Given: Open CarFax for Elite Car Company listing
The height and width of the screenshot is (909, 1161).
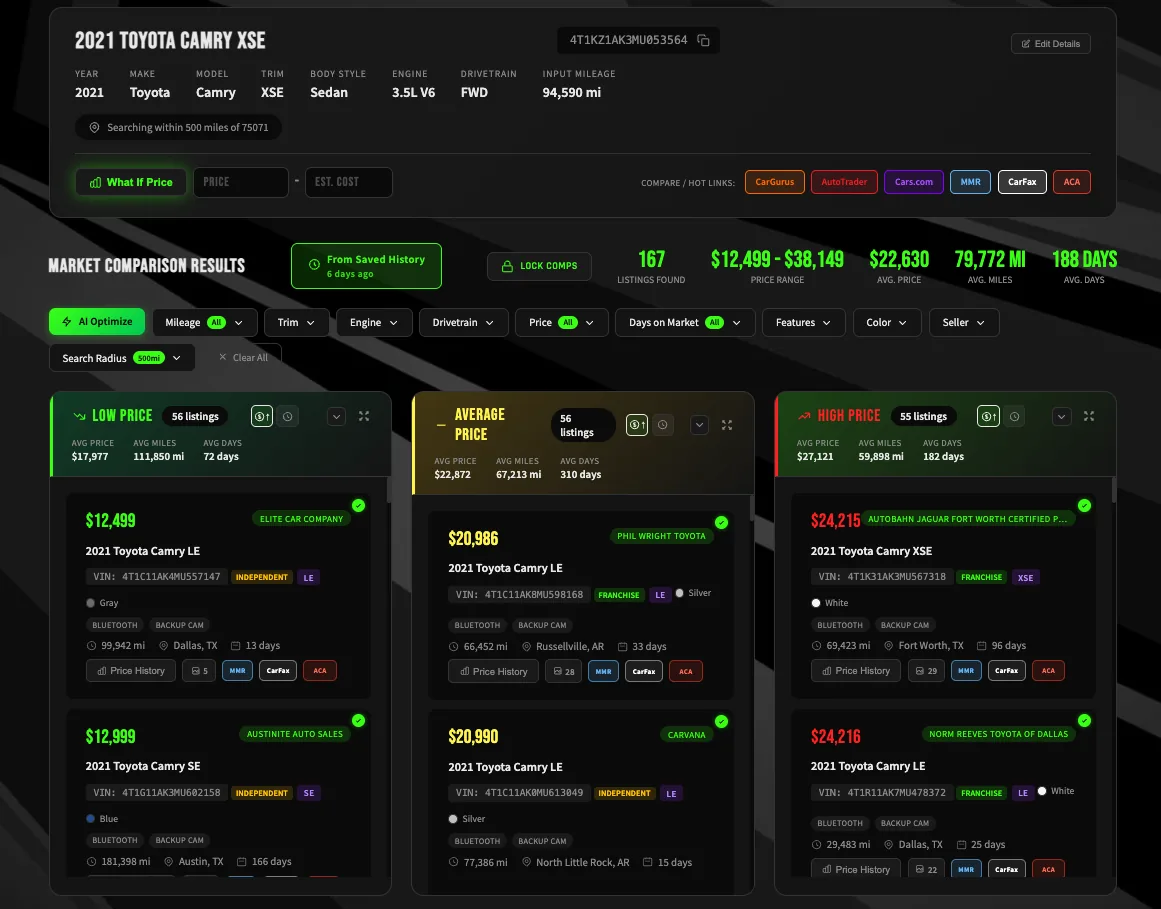Looking at the screenshot, I should tap(278, 671).
